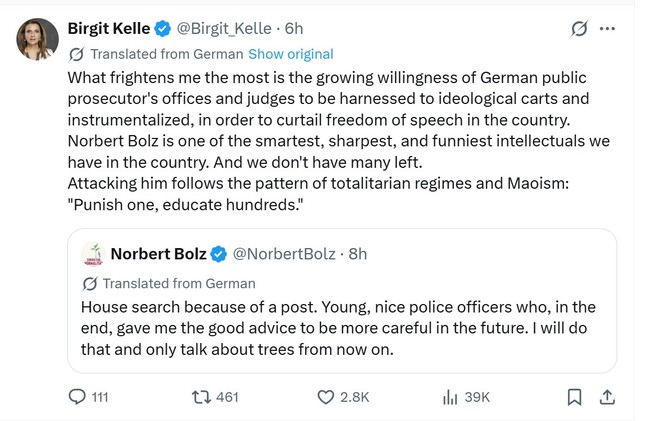
Task: Open view analytics bar chart icon
Action: 450,397
